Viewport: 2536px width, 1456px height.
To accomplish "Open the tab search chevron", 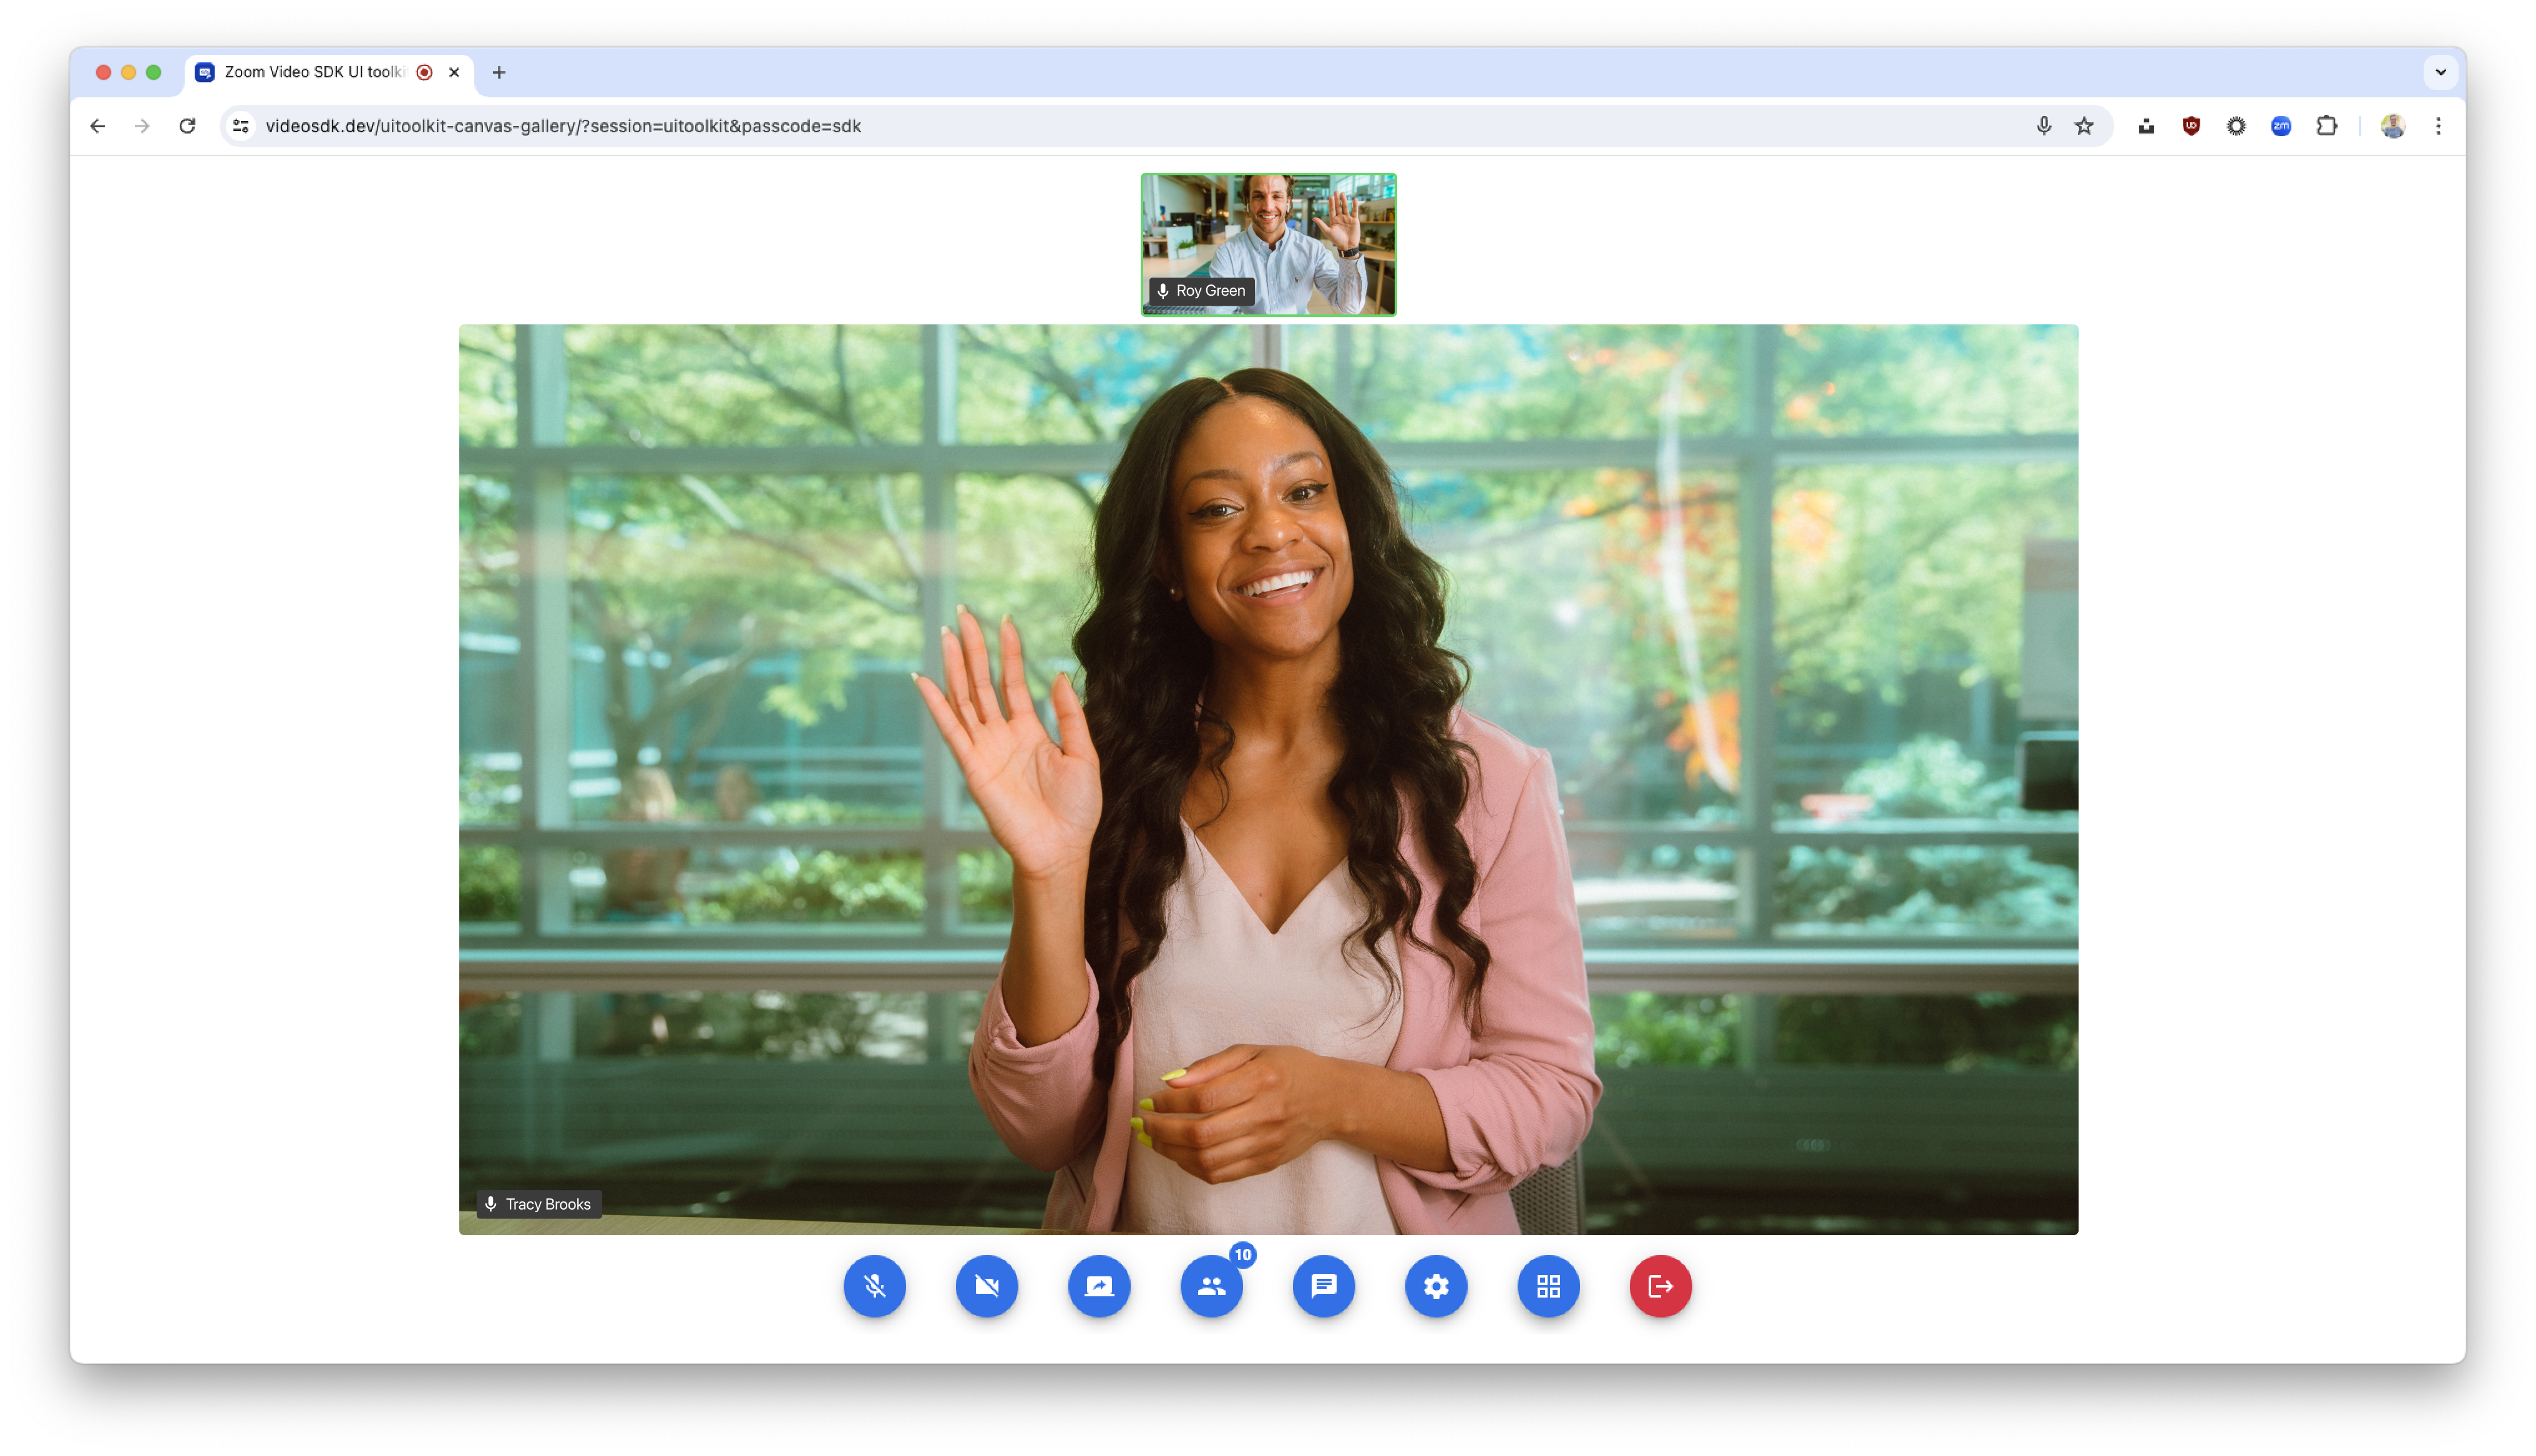I will (x=2440, y=72).
